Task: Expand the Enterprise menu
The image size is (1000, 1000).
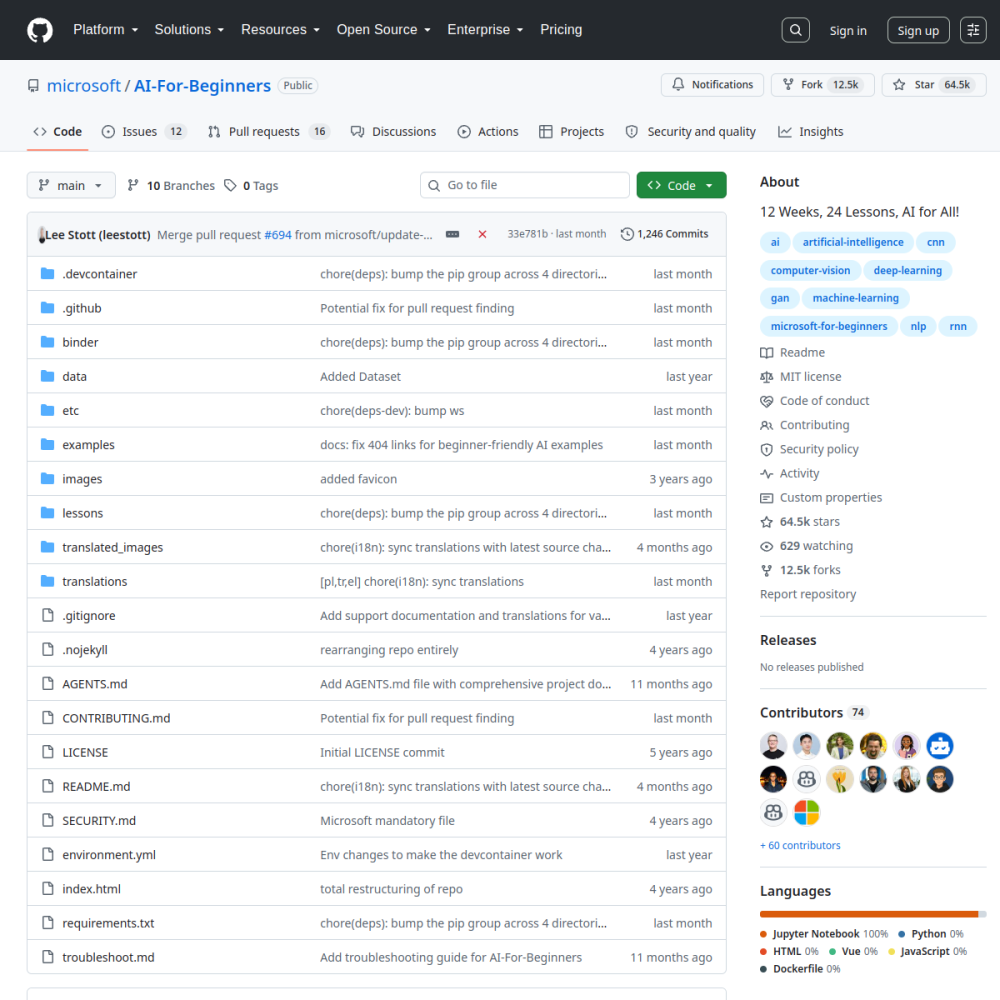Action: pos(485,29)
